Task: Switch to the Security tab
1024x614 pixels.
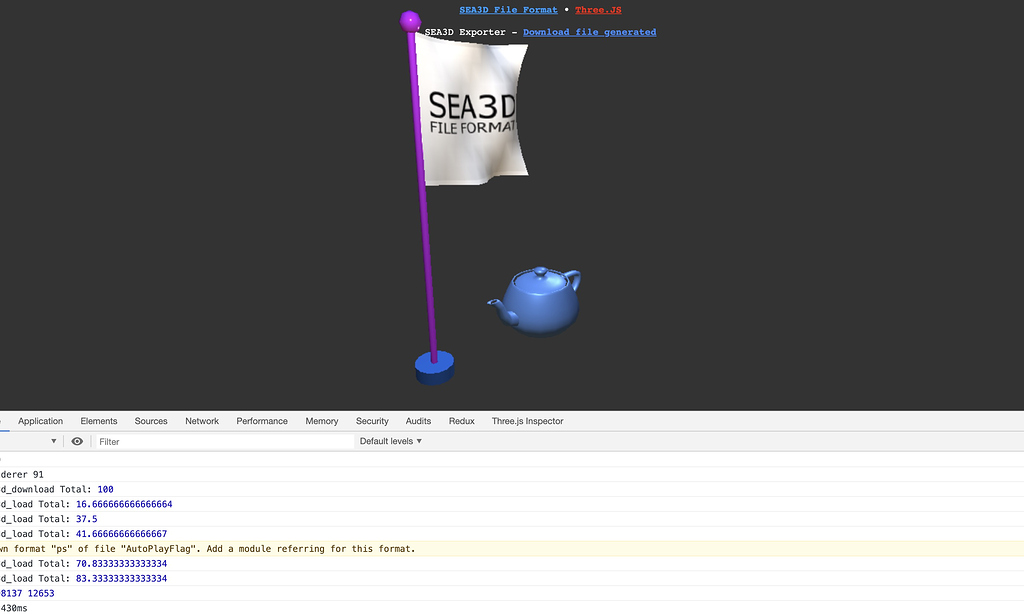Action: point(372,421)
